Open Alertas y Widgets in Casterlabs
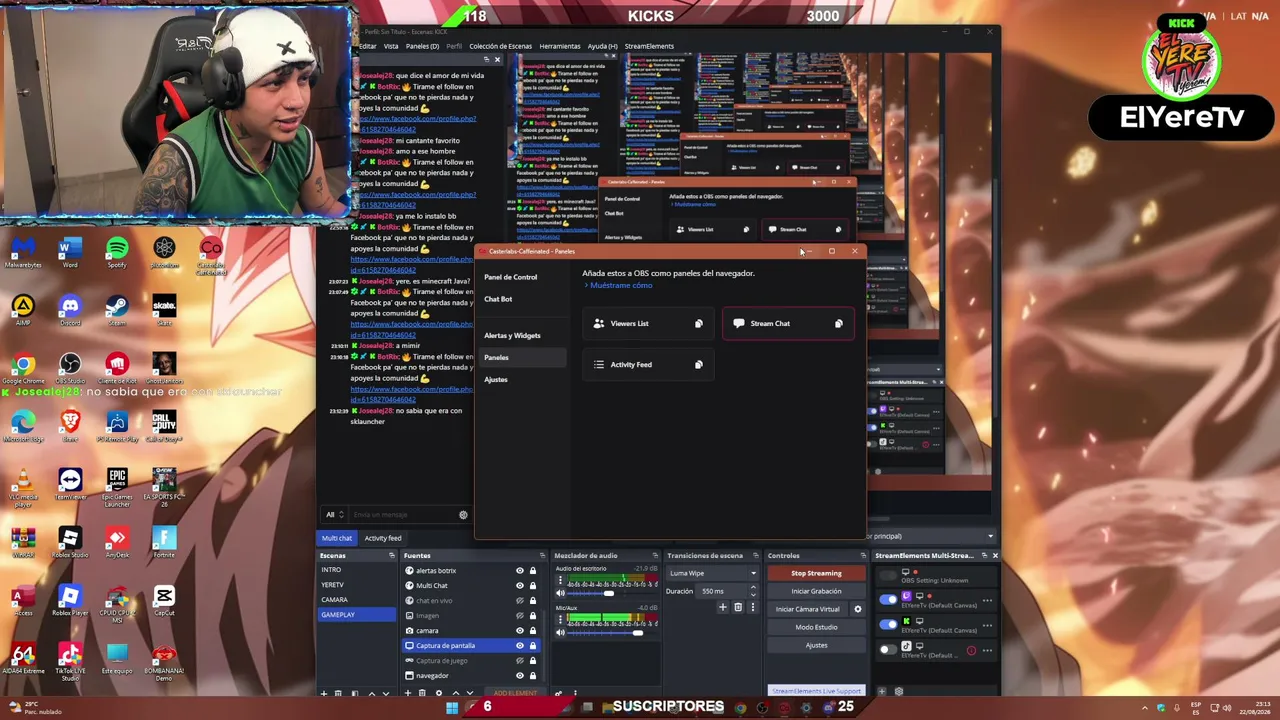Screen dimensions: 1280x720 [x=512, y=336]
